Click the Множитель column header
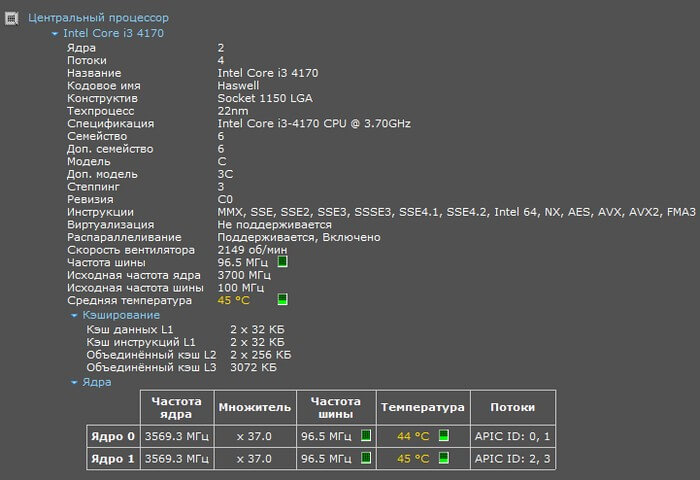 click(254, 408)
